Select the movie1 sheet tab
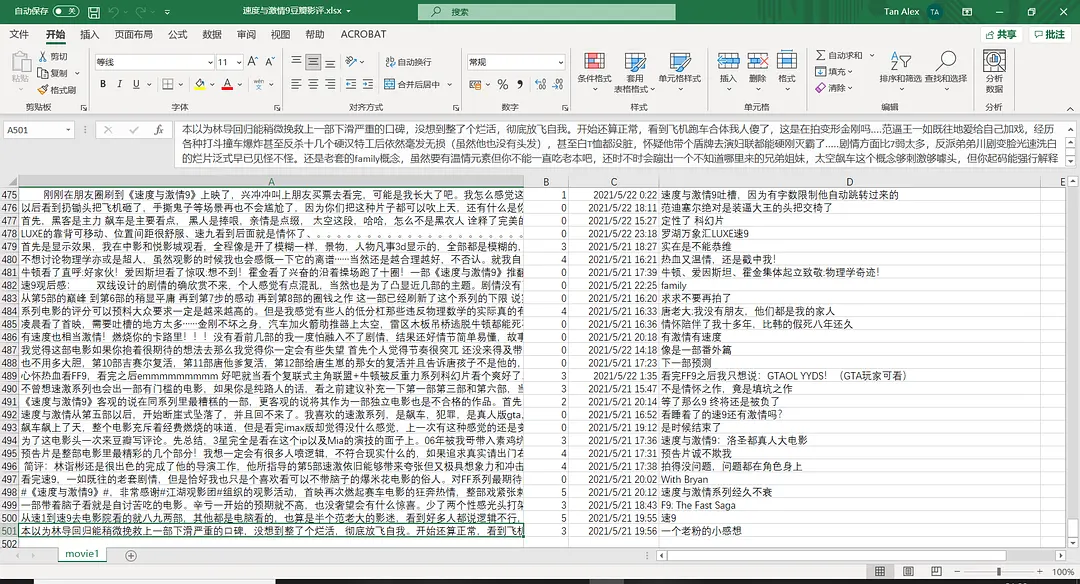The width and height of the screenshot is (1080, 584). point(82,554)
